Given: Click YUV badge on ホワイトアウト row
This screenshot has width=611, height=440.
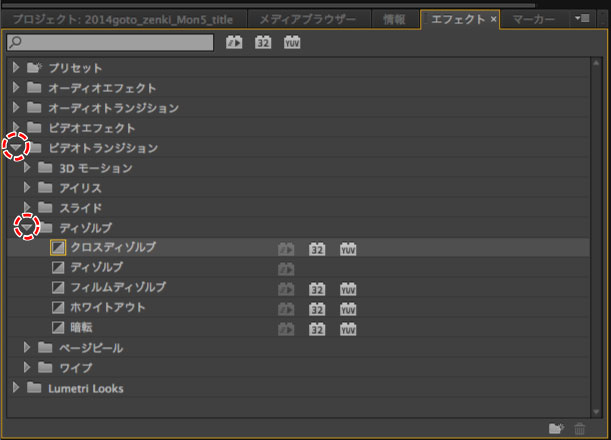Looking at the screenshot, I should coord(348,309).
